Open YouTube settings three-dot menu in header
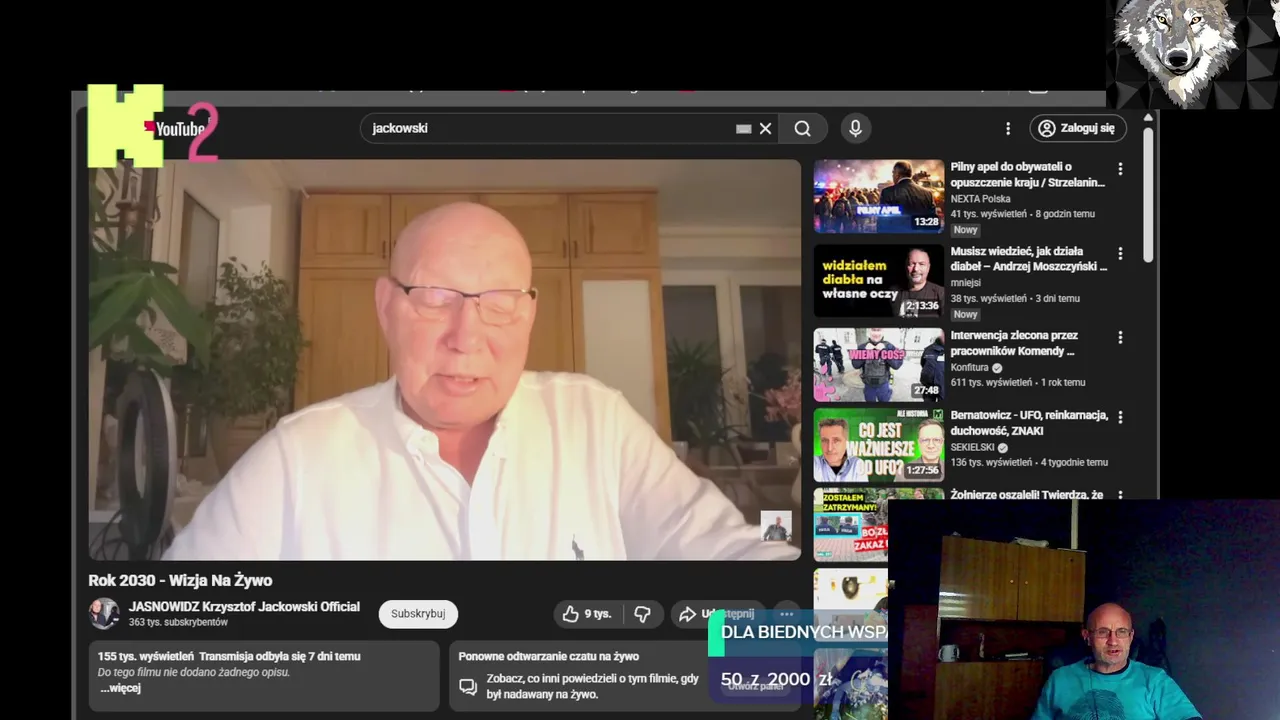 point(1008,128)
